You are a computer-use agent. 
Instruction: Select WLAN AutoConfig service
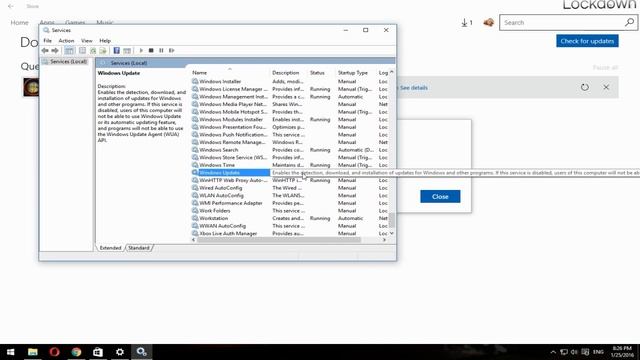coord(290,196)
